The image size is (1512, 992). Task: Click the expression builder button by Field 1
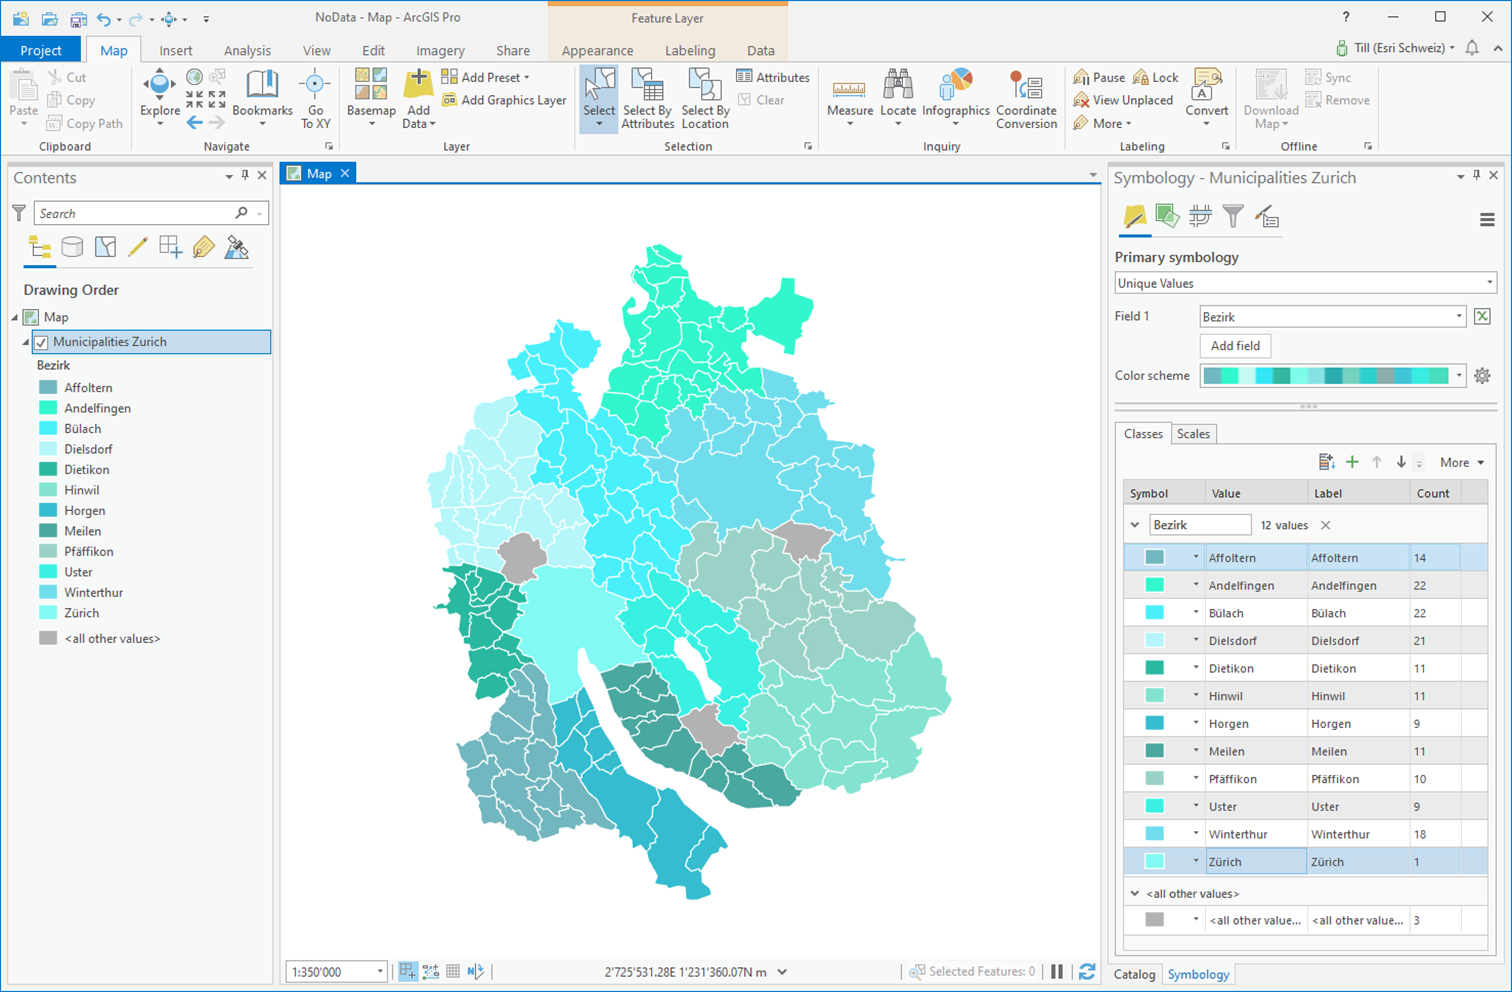[1482, 317]
